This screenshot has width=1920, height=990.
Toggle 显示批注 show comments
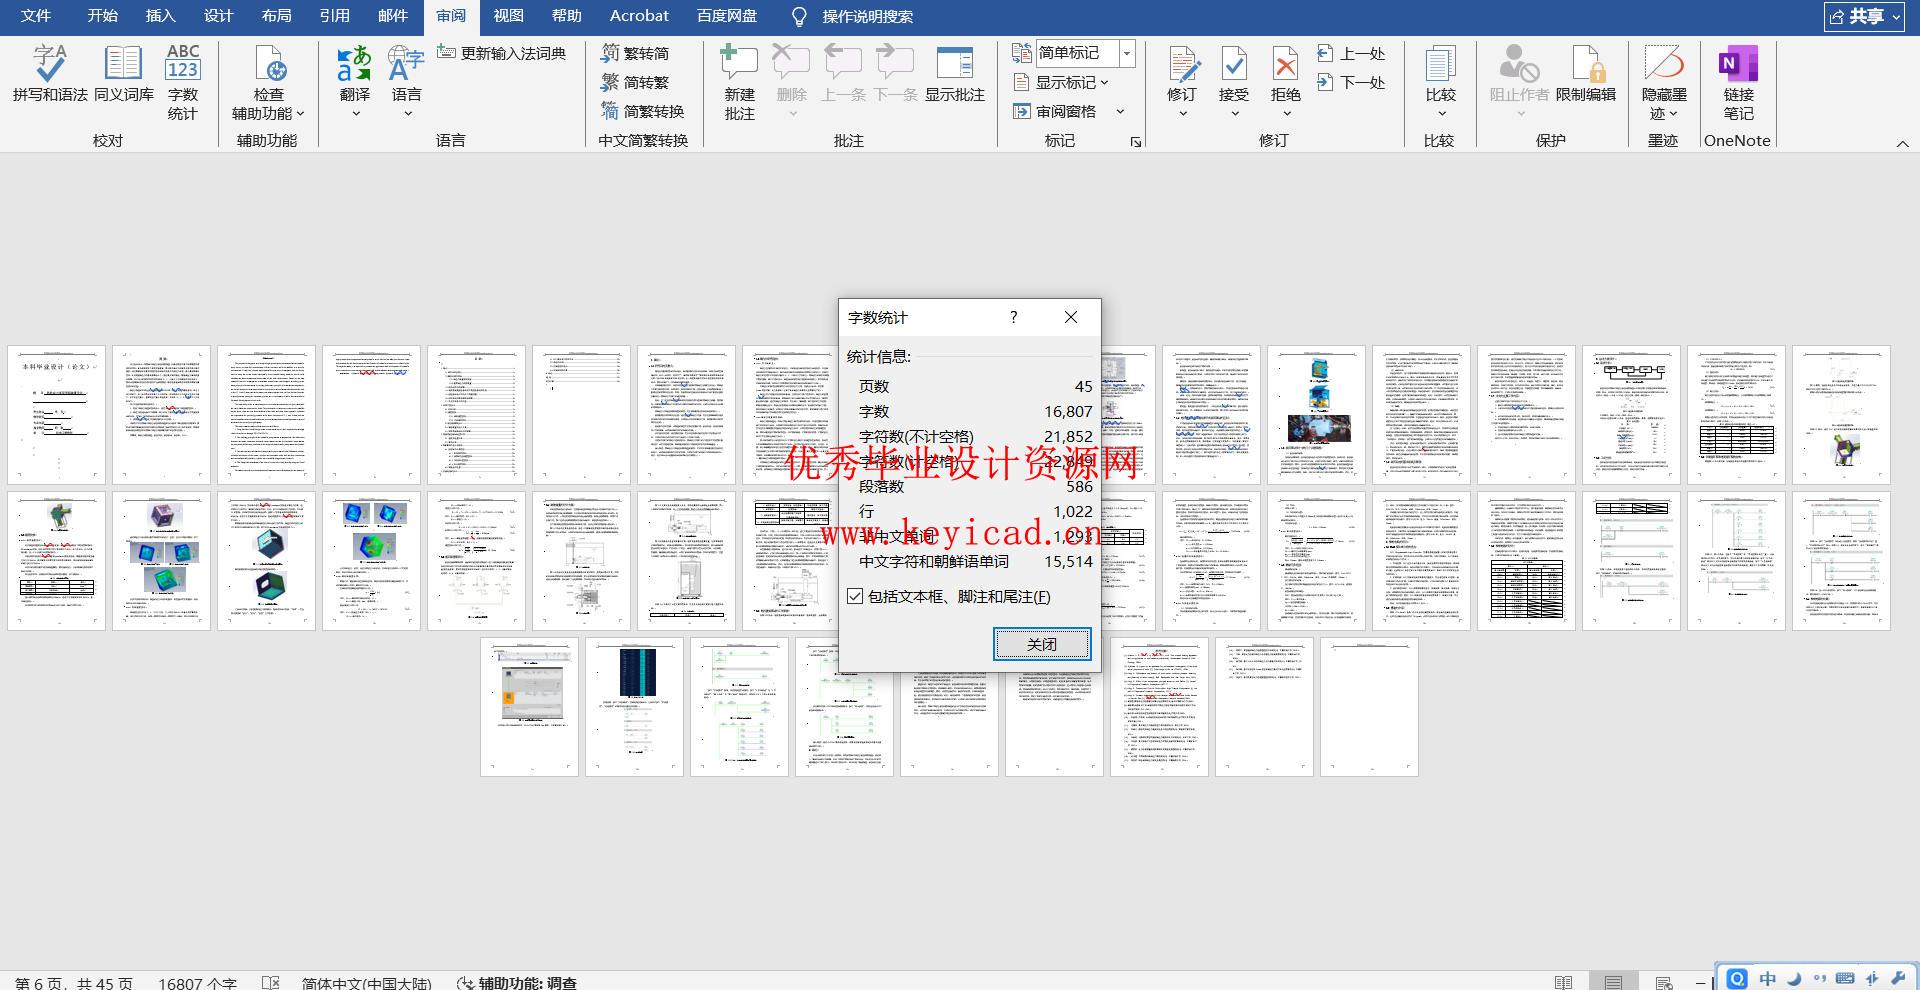point(955,74)
